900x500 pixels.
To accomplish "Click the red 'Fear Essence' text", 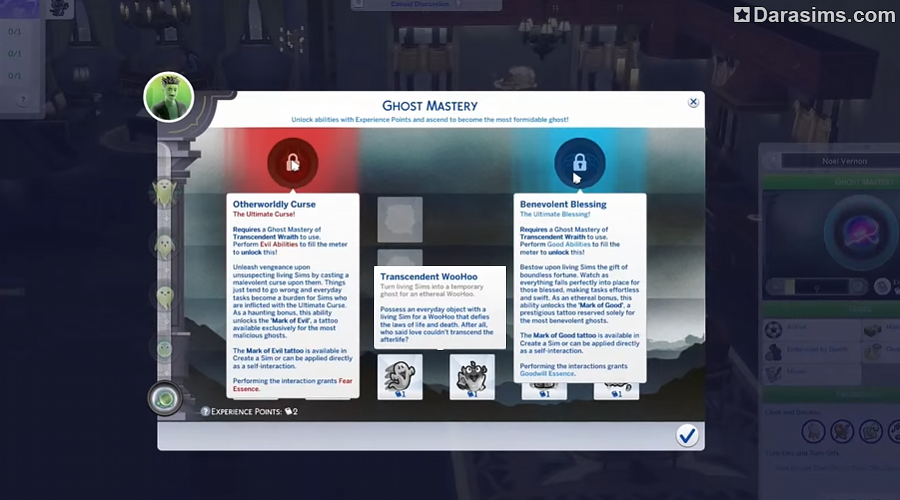I will (293, 385).
